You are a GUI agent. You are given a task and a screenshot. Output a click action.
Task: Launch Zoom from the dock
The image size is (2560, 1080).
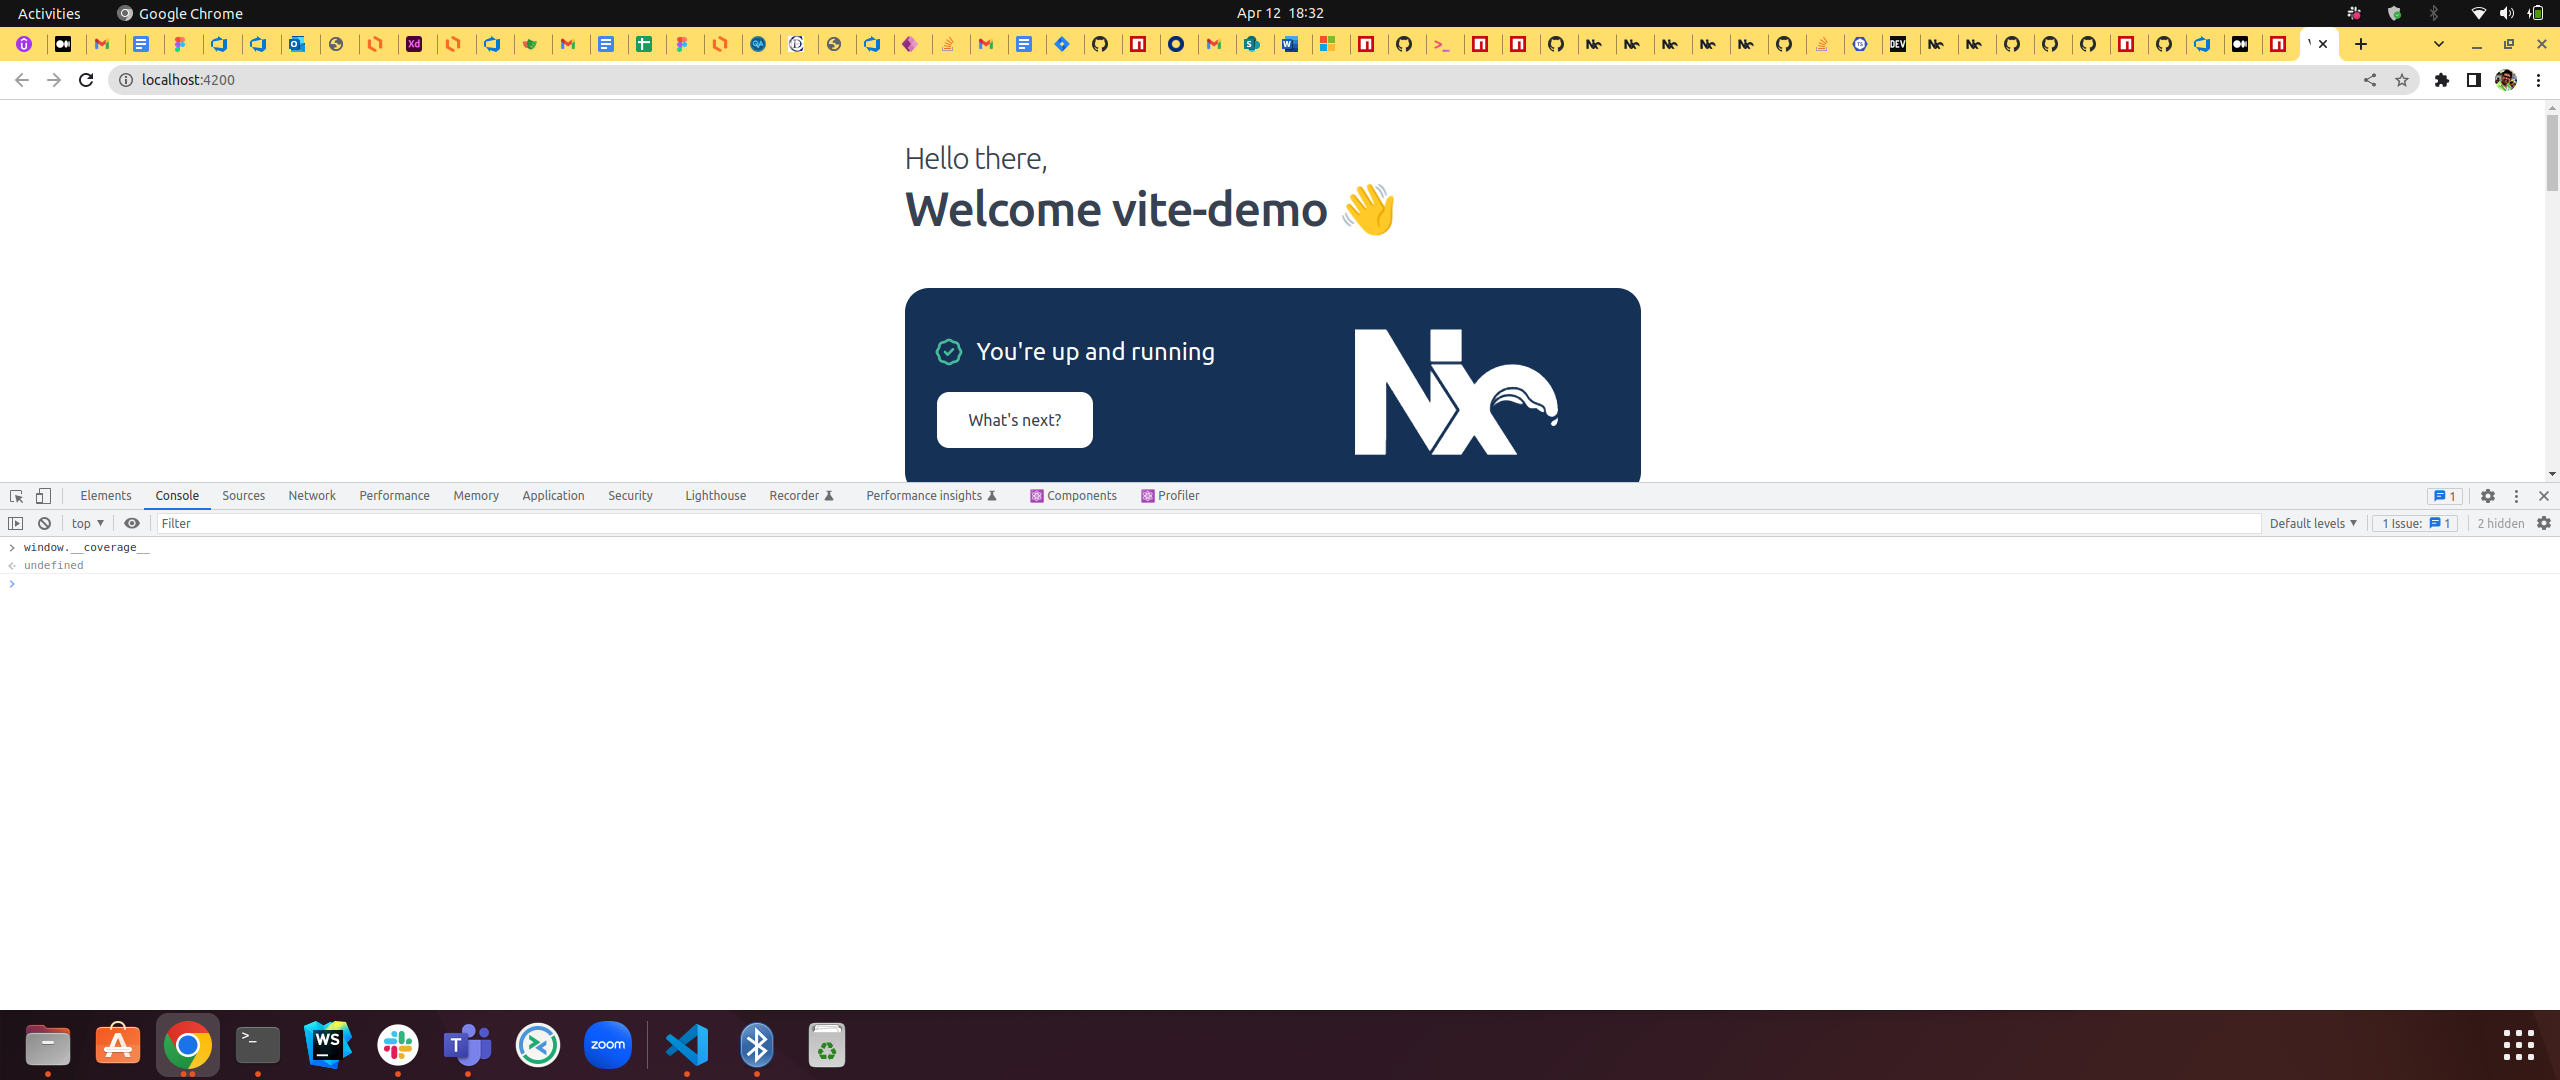606,1044
